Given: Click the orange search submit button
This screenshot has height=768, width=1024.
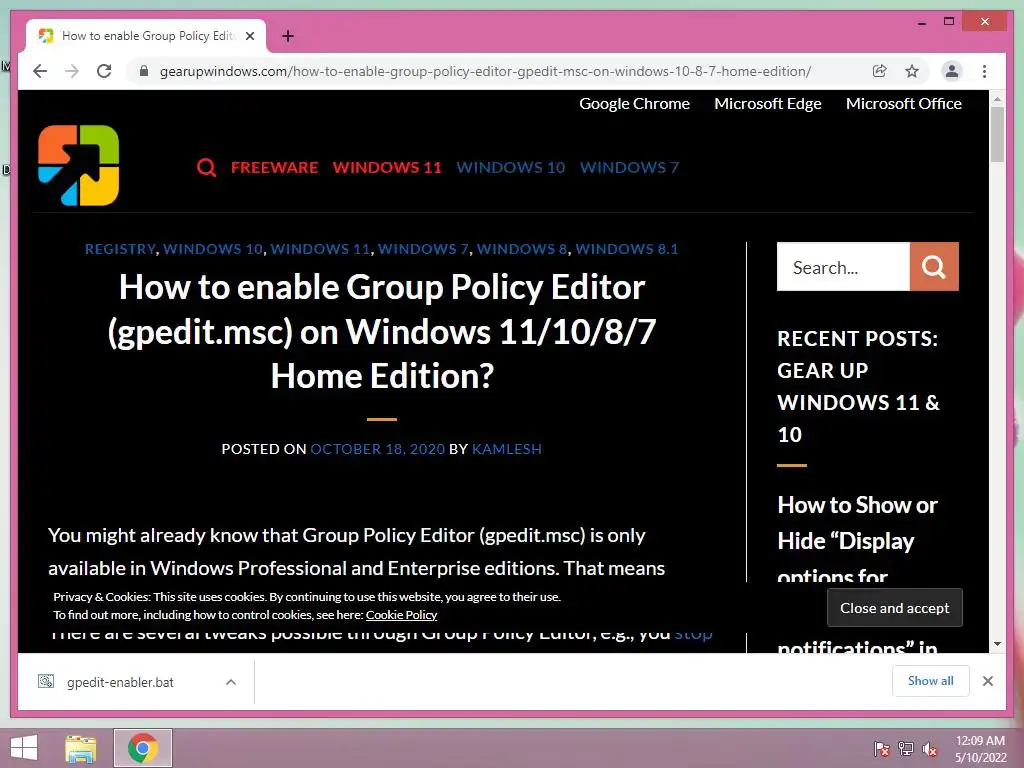Looking at the screenshot, I should tap(934, 266).
